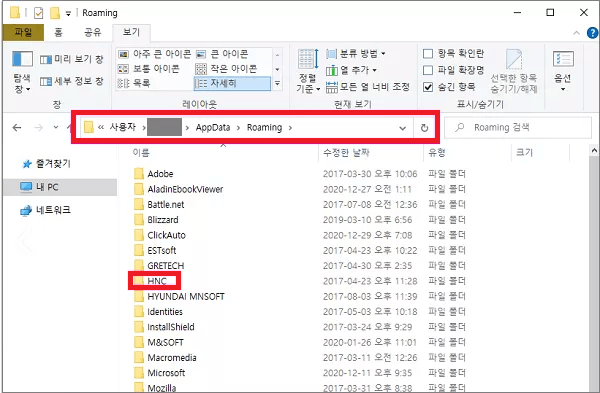Select 아주 큰 아이콘 layout
This screenshot has width=600, height=393.
click(x=154, y=54)
